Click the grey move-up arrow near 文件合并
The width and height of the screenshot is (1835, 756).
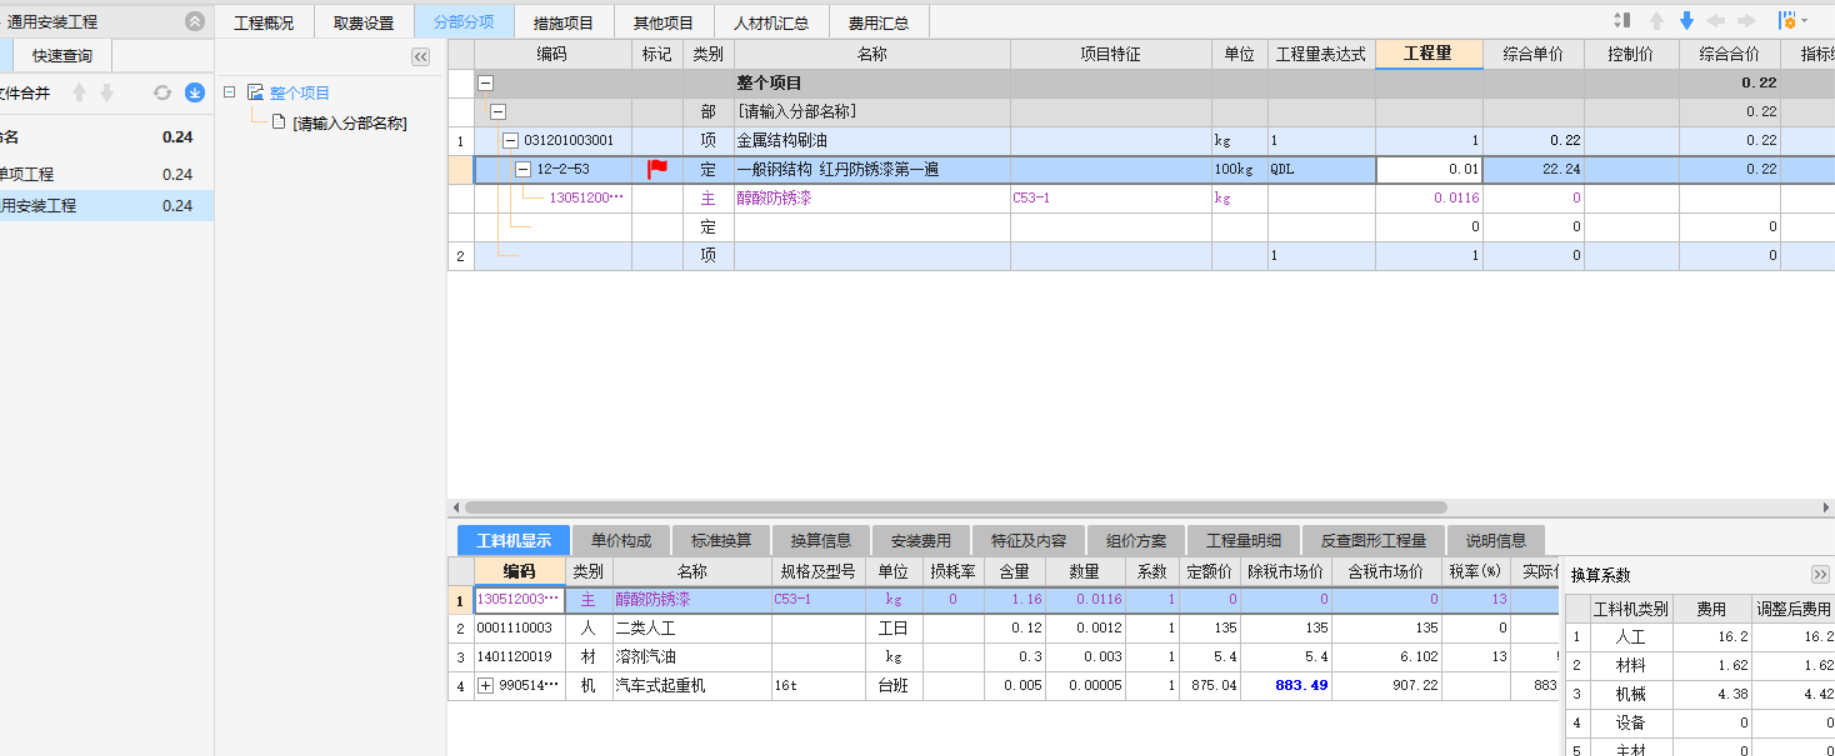coord(79,93)
